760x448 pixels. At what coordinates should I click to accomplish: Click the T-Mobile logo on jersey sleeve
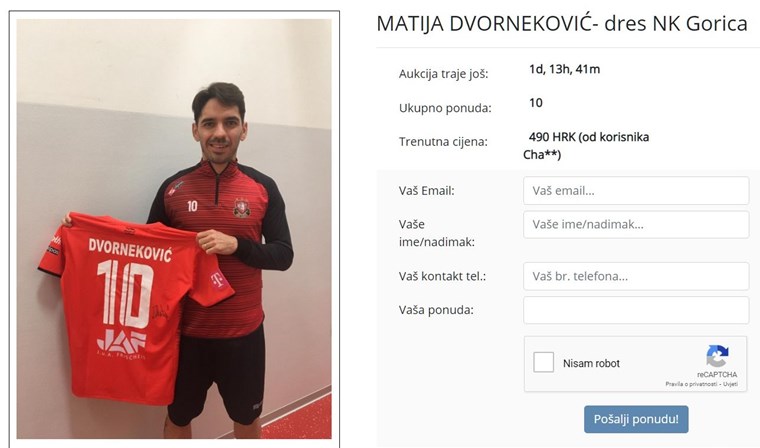point(217,280)
